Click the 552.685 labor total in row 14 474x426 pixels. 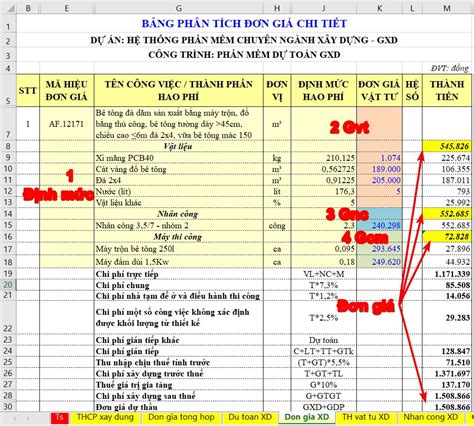pos(447,214)
